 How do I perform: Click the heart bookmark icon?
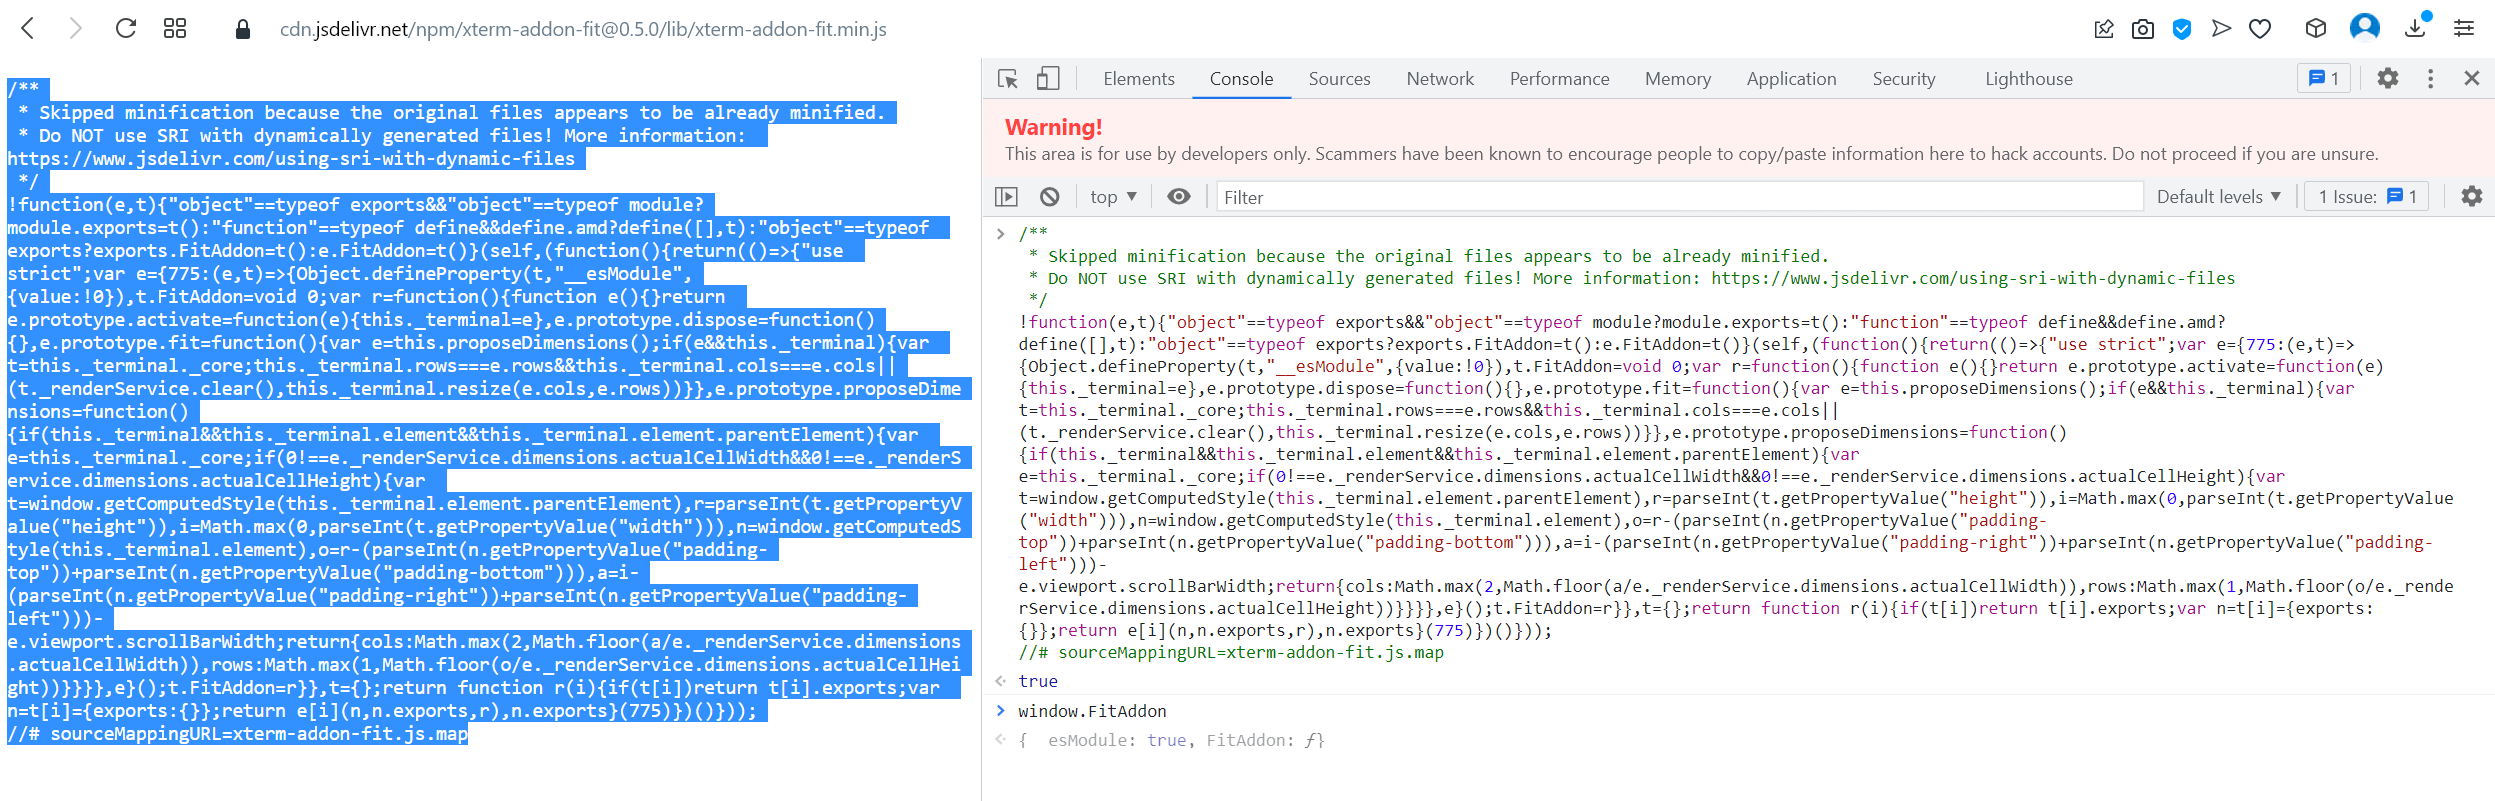point(2260,30)
